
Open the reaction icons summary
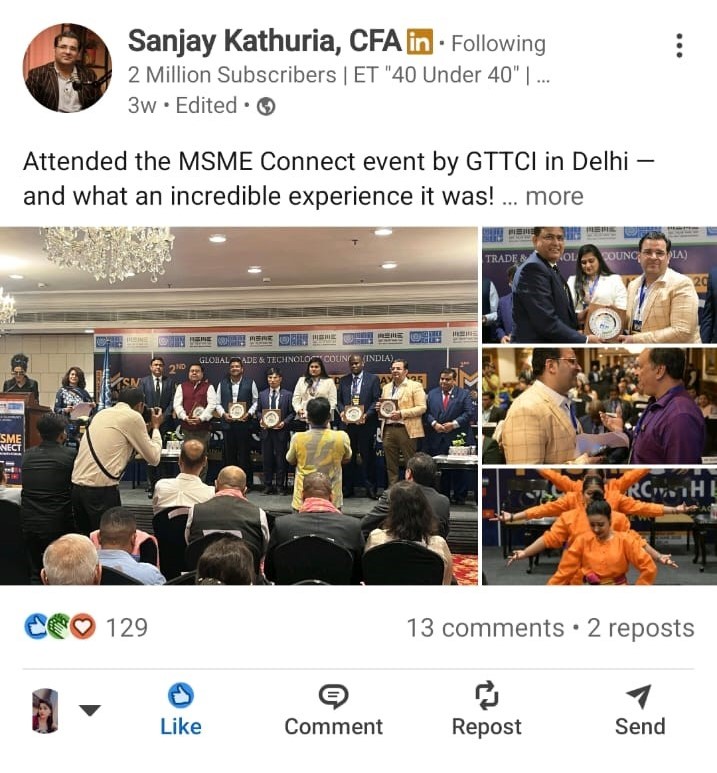point(60,627)
